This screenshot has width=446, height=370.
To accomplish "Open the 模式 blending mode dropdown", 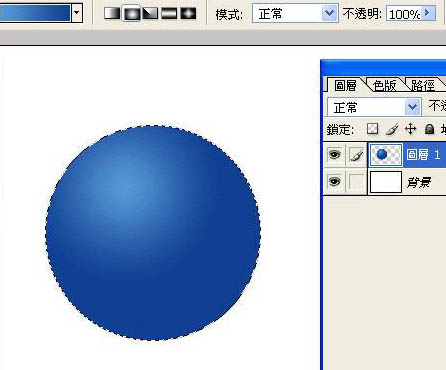I will [x=295, y=13].
